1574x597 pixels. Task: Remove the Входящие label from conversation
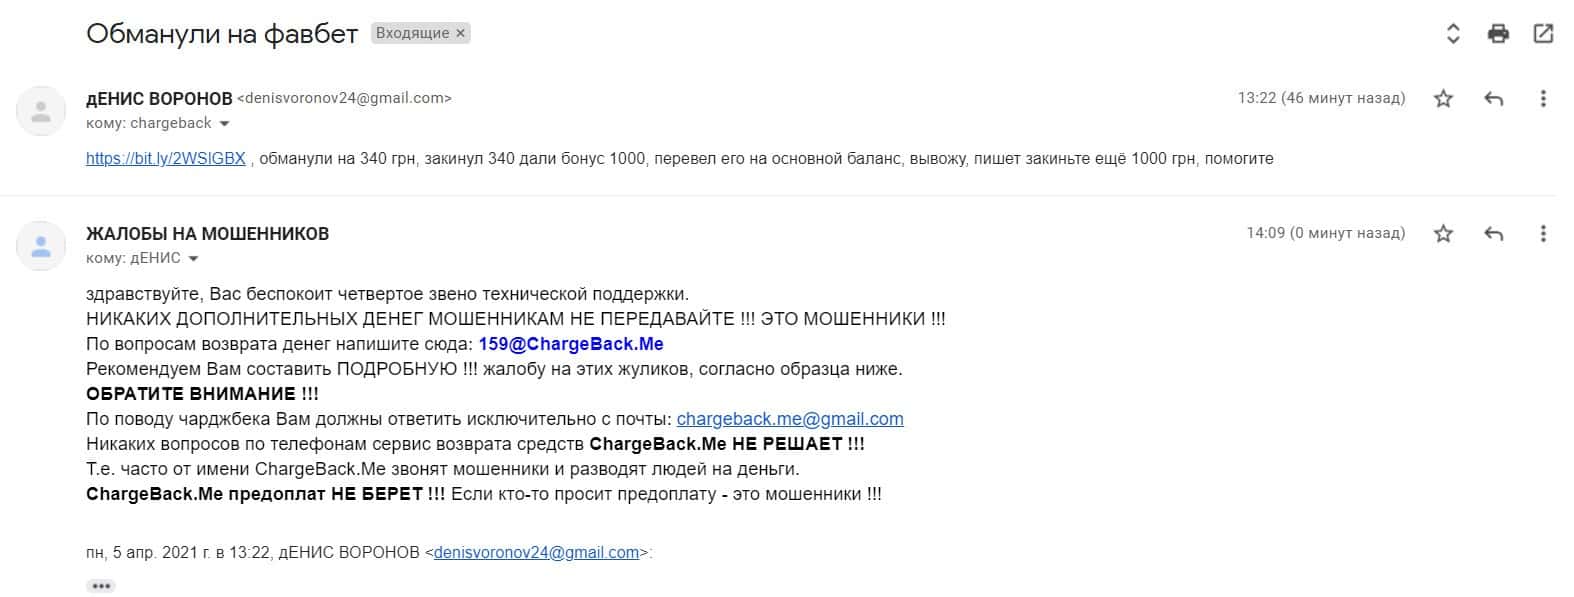coord(461,33)
